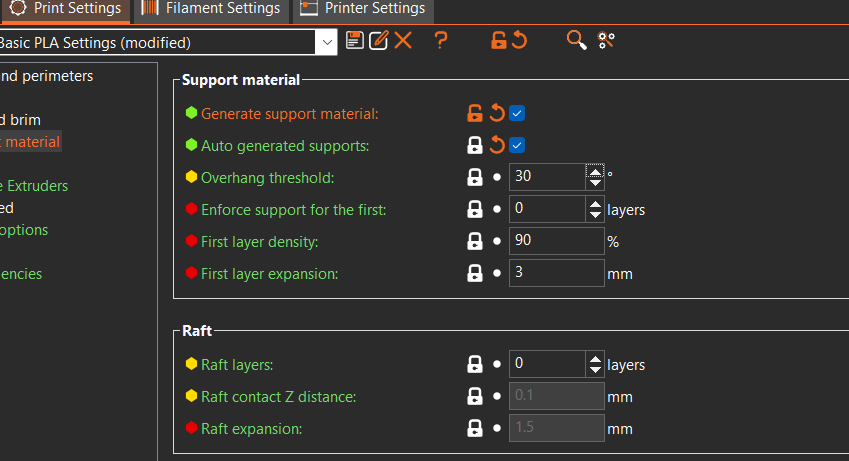This screenshot has height=461, width=849.
Task: Decrease Raft layers with down arrow
Action: click(595, 370)
